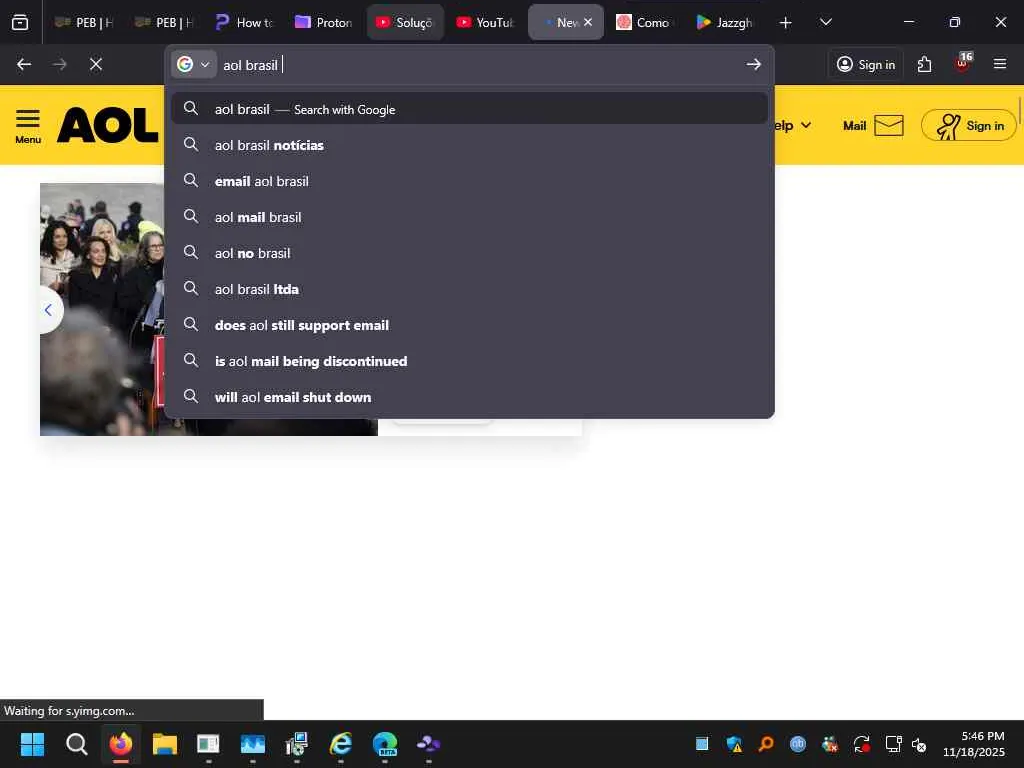Expand the AOL Help dropdown chevron
The height and width of the screenshot is (768, 1024).
coord(806,125)
